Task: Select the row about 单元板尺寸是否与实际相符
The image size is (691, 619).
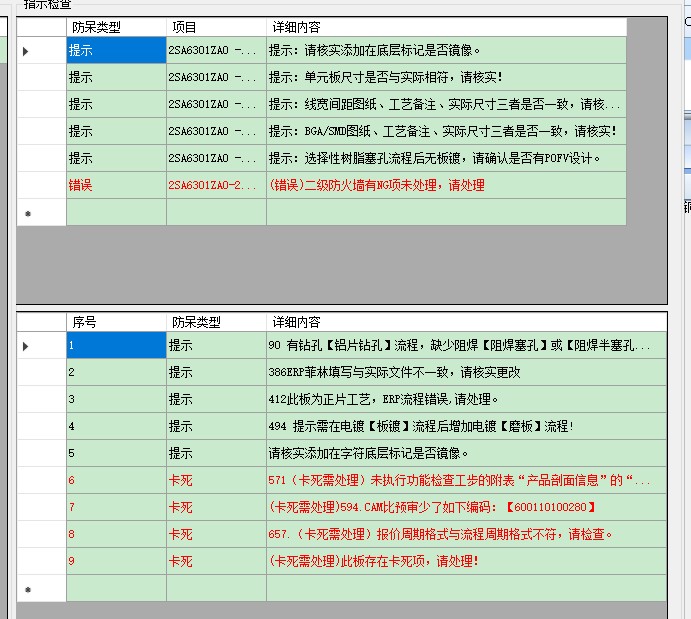Action: pyautogui.click(x=446, y=78)
